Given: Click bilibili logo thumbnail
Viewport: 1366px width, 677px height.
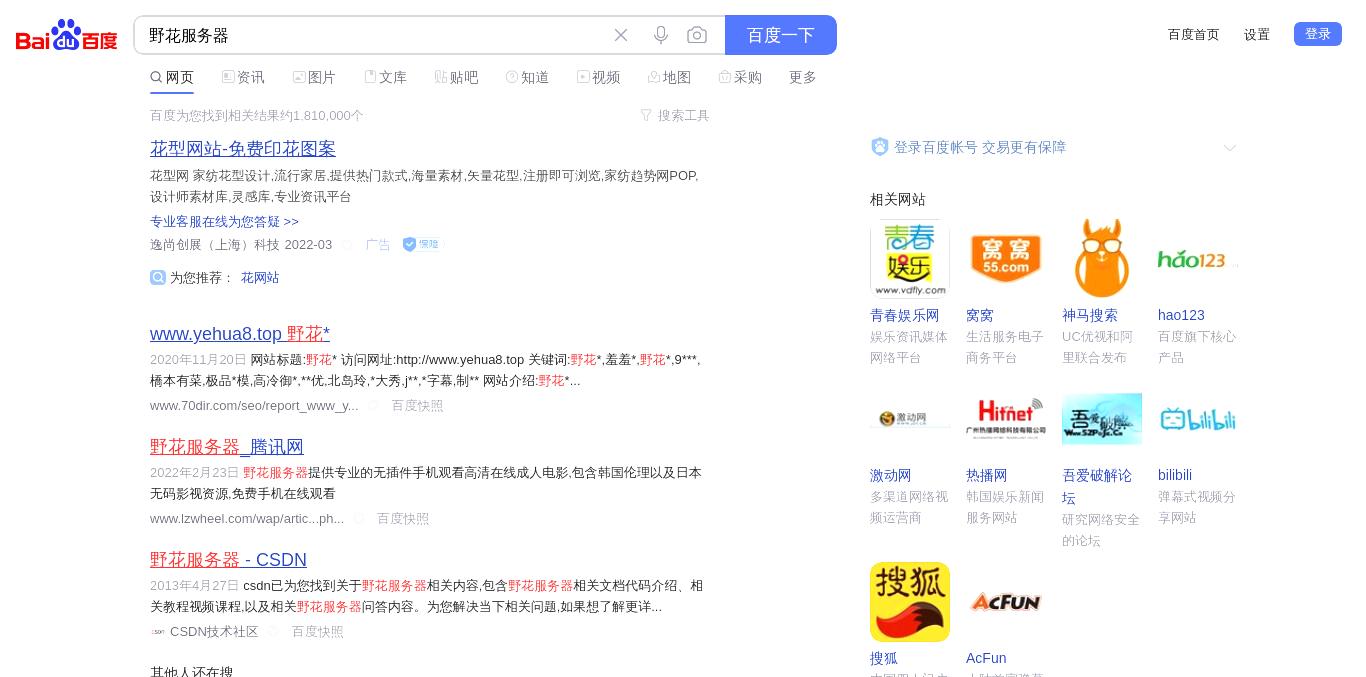Looking at the screenshot, I should [1198, 418].
